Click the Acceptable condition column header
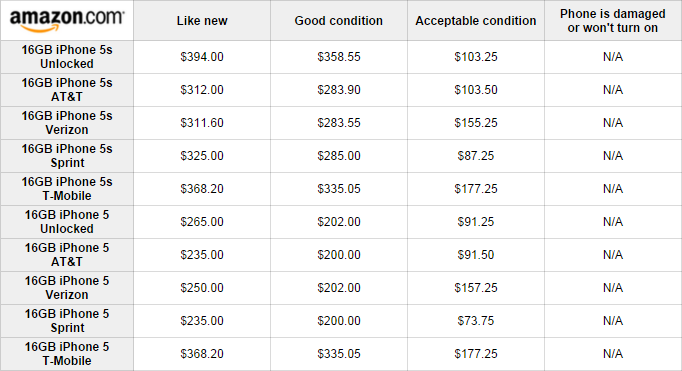 point(476,21)
